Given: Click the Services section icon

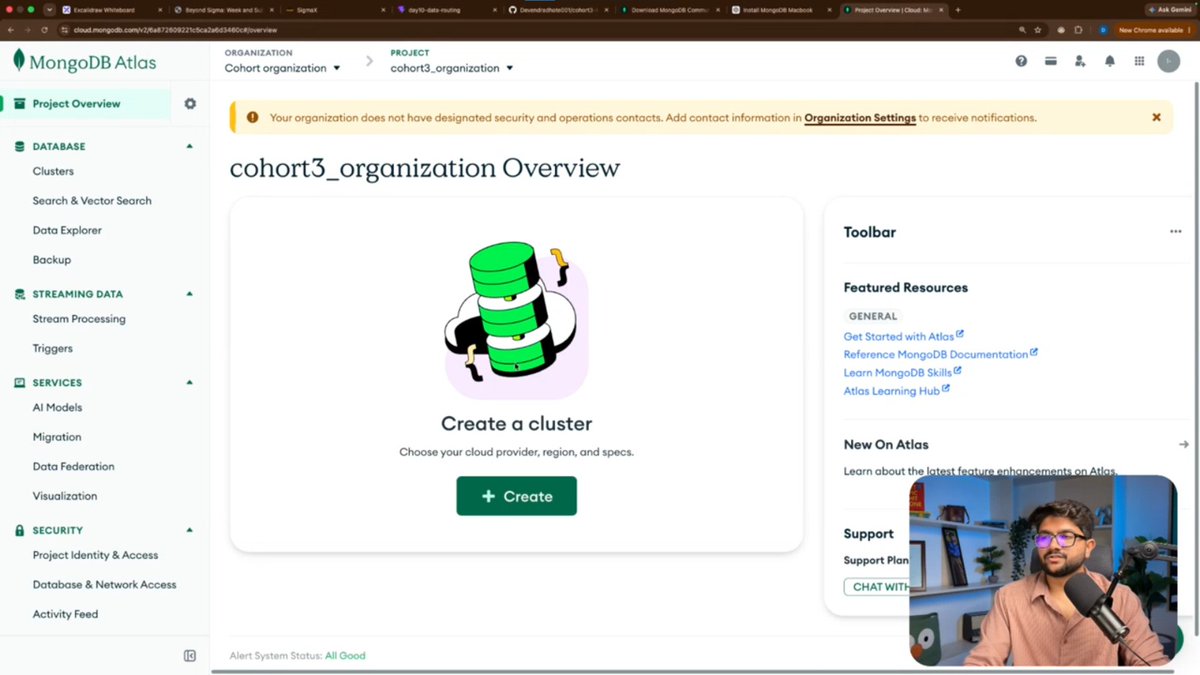Looking at the screenshot, I should click(20, 383).
